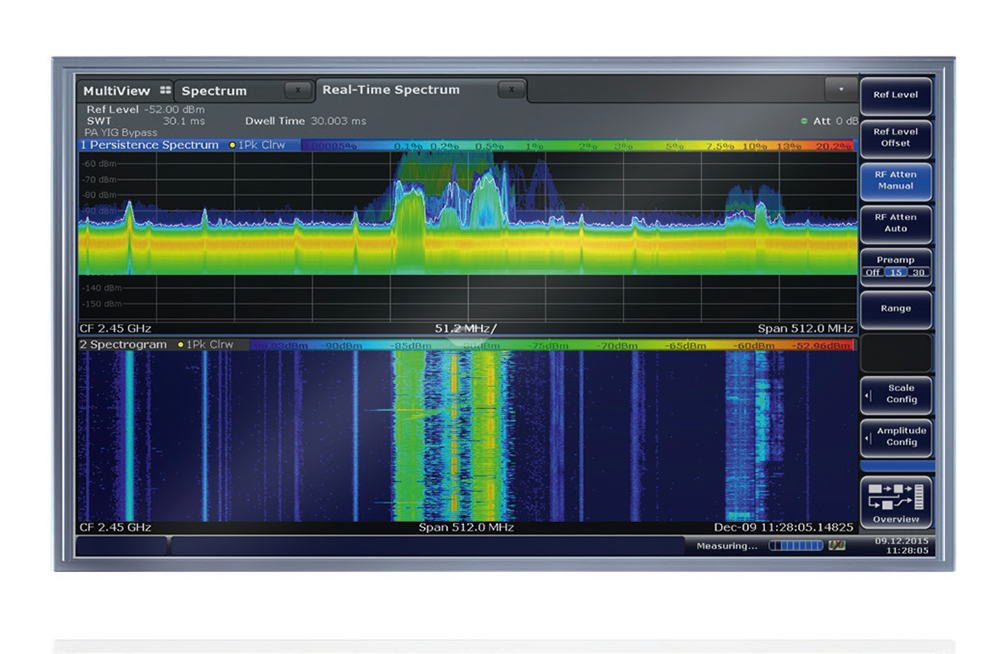Click the Measuring progress bar
The image size is (1000, 654).
tap(795, 546)
